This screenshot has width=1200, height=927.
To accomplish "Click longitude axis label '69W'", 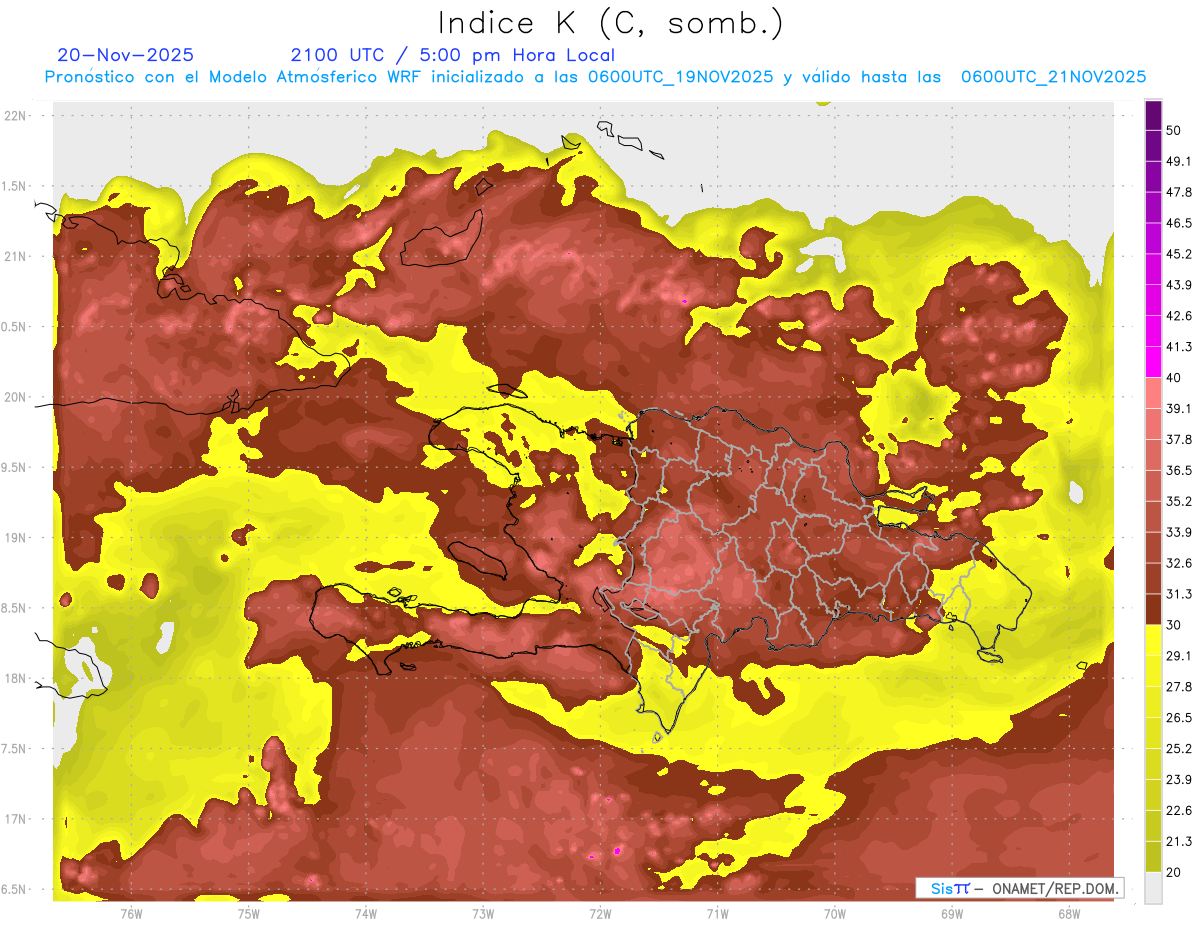I will click(951, 914).
